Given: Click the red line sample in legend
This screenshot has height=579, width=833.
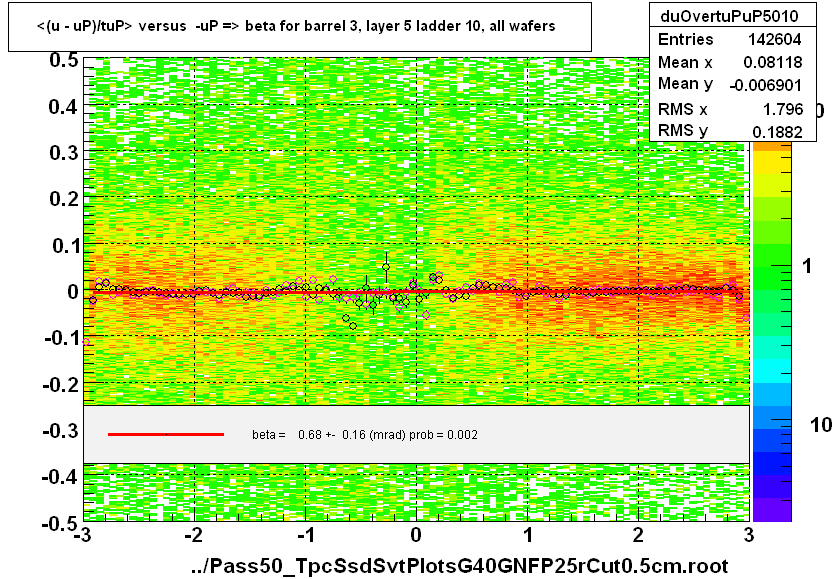Looking at the screenshot, I should tap(166, 435).
